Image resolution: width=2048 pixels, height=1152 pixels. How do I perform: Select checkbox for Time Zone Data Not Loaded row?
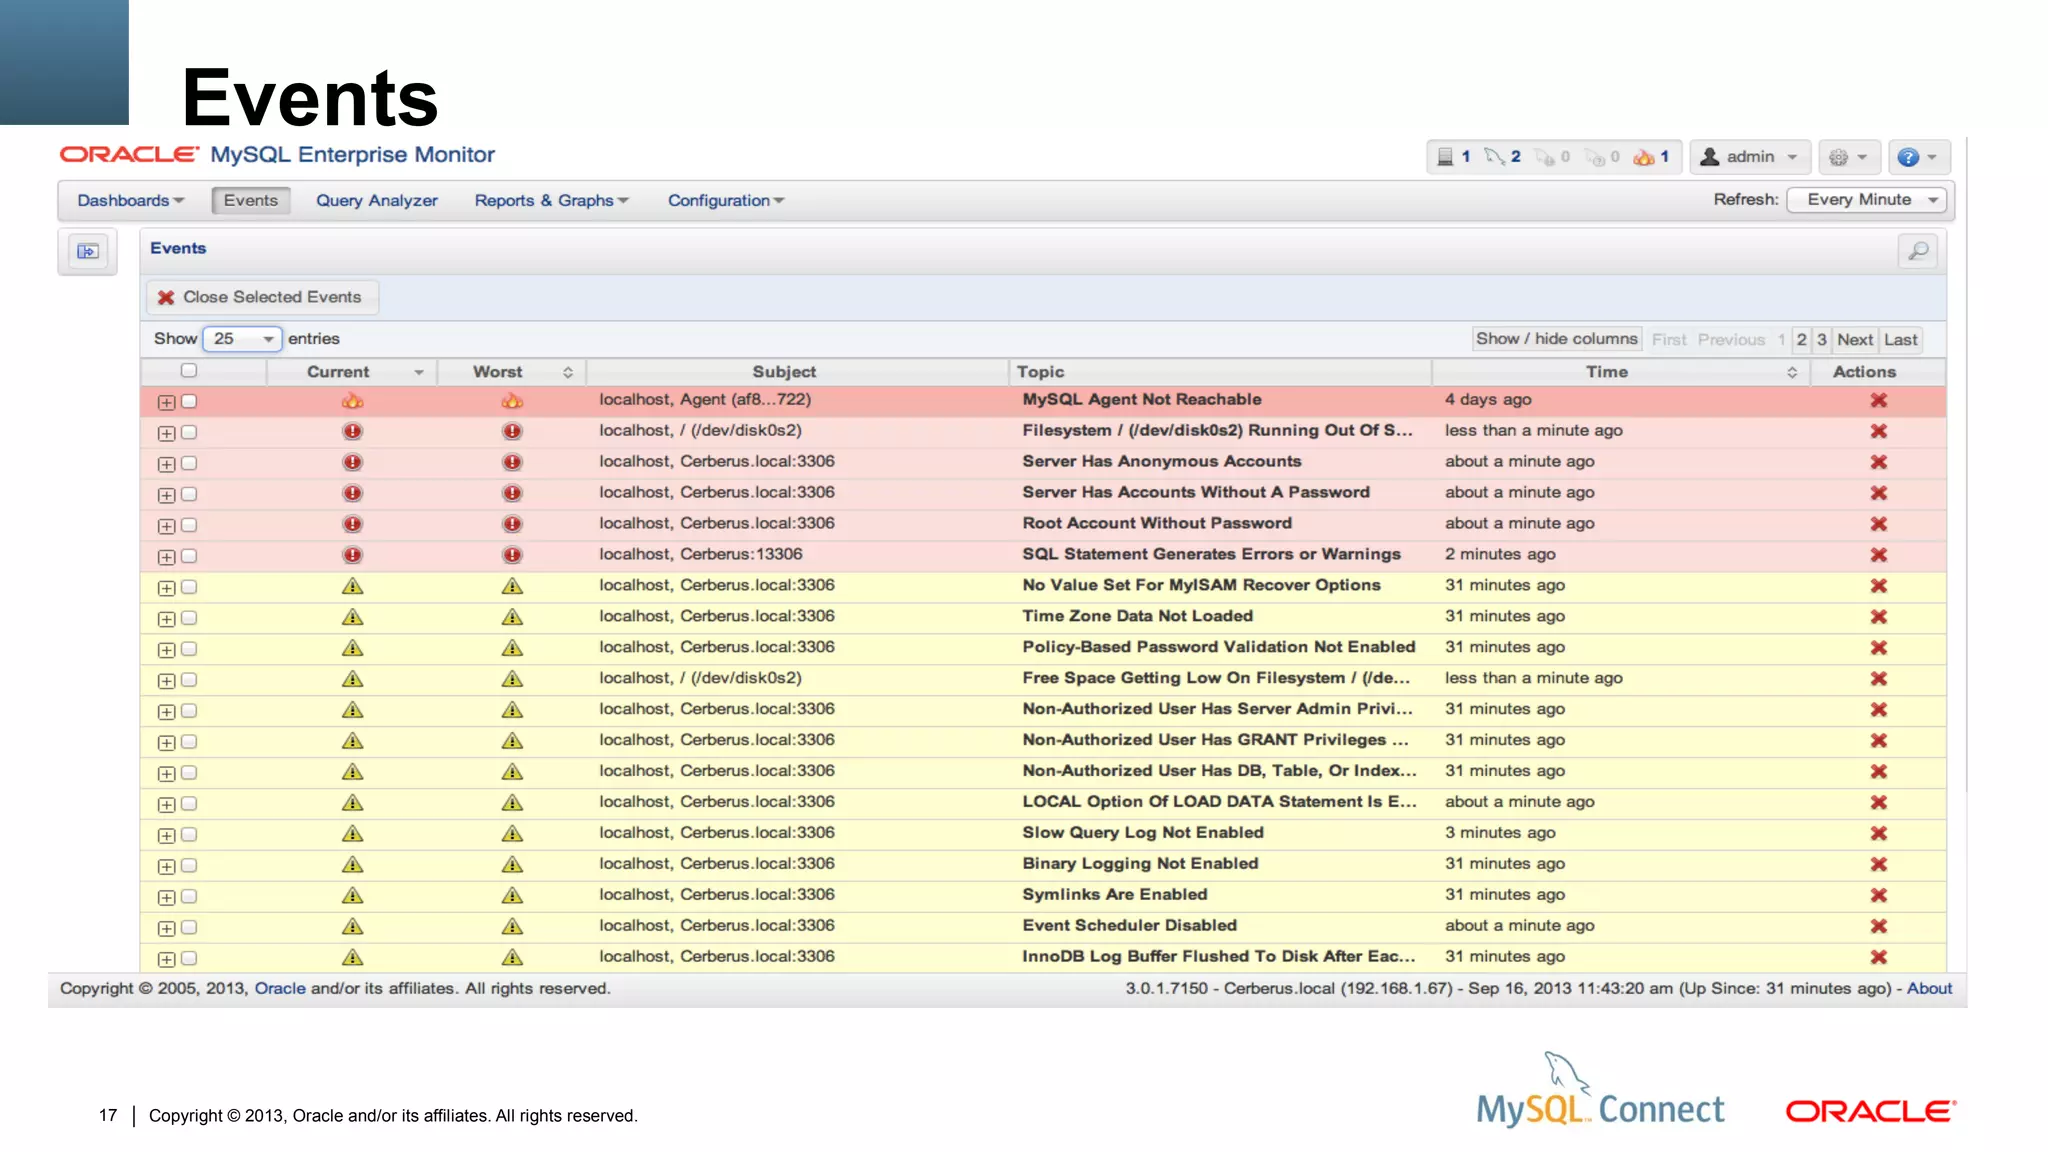point(189,618)
